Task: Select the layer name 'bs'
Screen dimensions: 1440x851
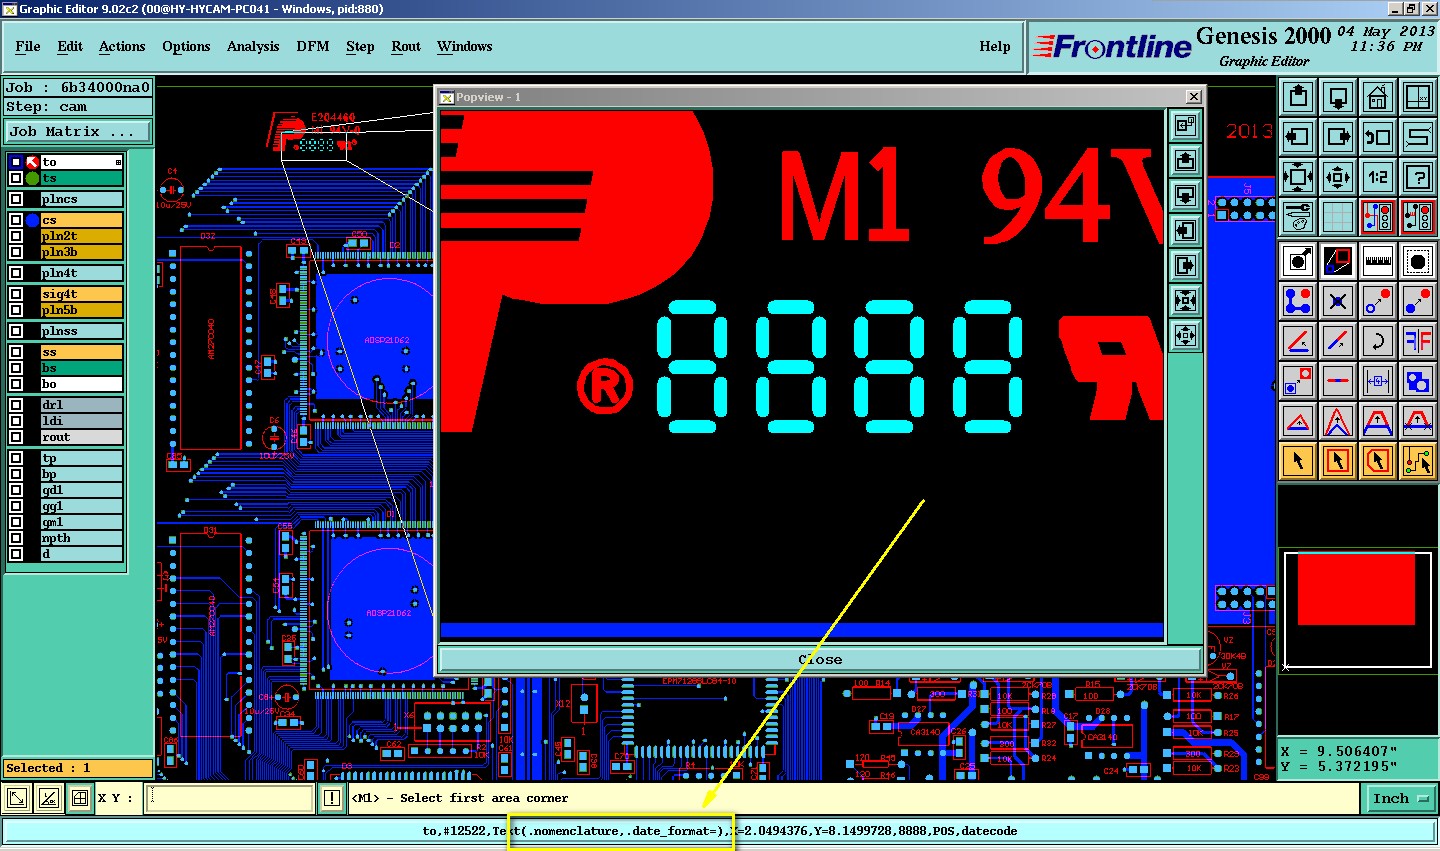Action: pos(81,368)
